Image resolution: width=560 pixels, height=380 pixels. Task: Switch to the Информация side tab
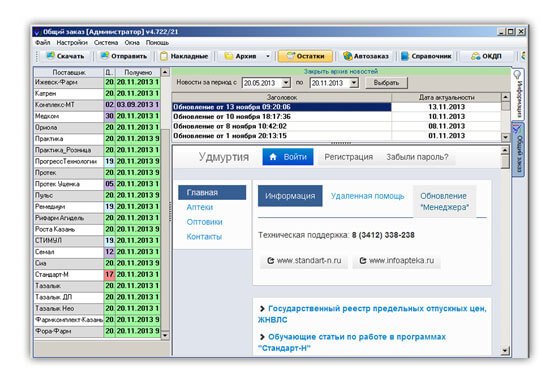point(518,94)
